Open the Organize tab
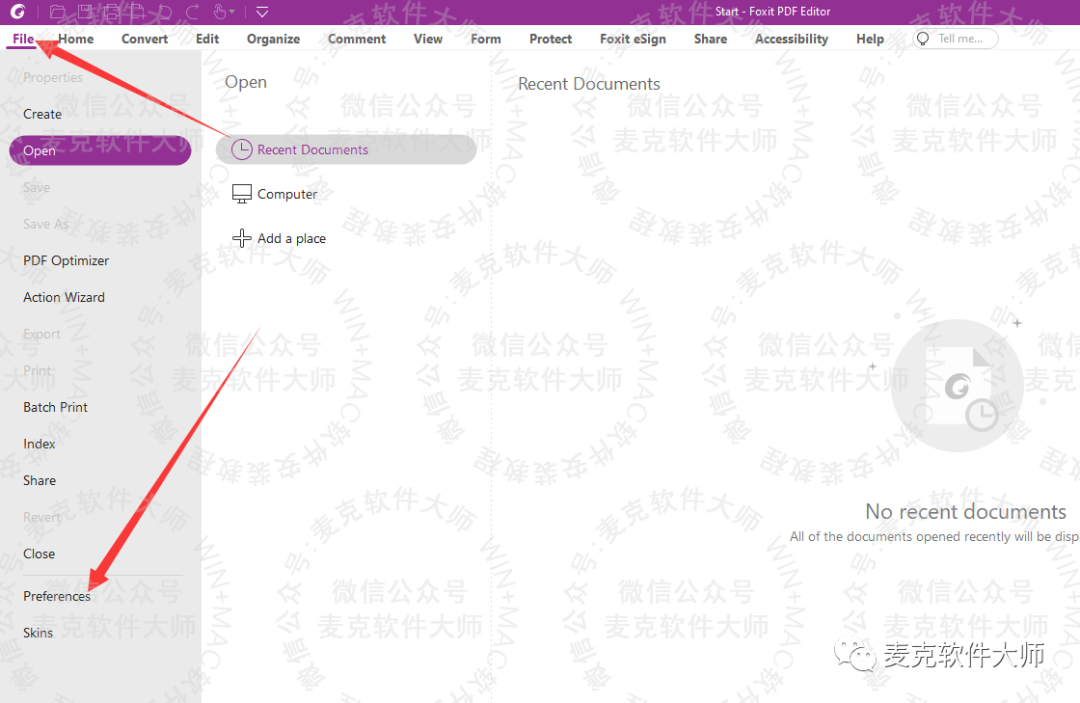The image size is (1080, 703). [273, 39]
